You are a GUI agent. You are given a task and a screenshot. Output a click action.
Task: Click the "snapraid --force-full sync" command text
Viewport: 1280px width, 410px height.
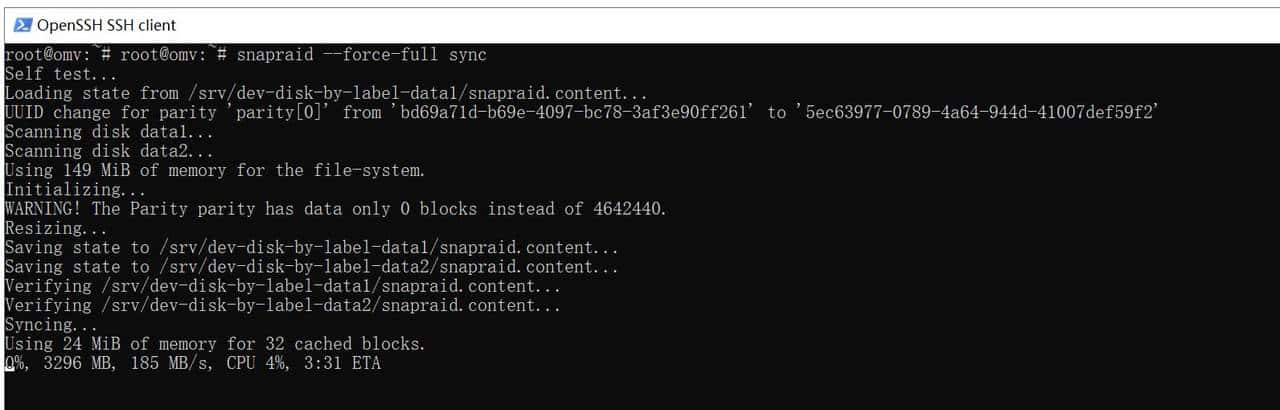[361, 54]
